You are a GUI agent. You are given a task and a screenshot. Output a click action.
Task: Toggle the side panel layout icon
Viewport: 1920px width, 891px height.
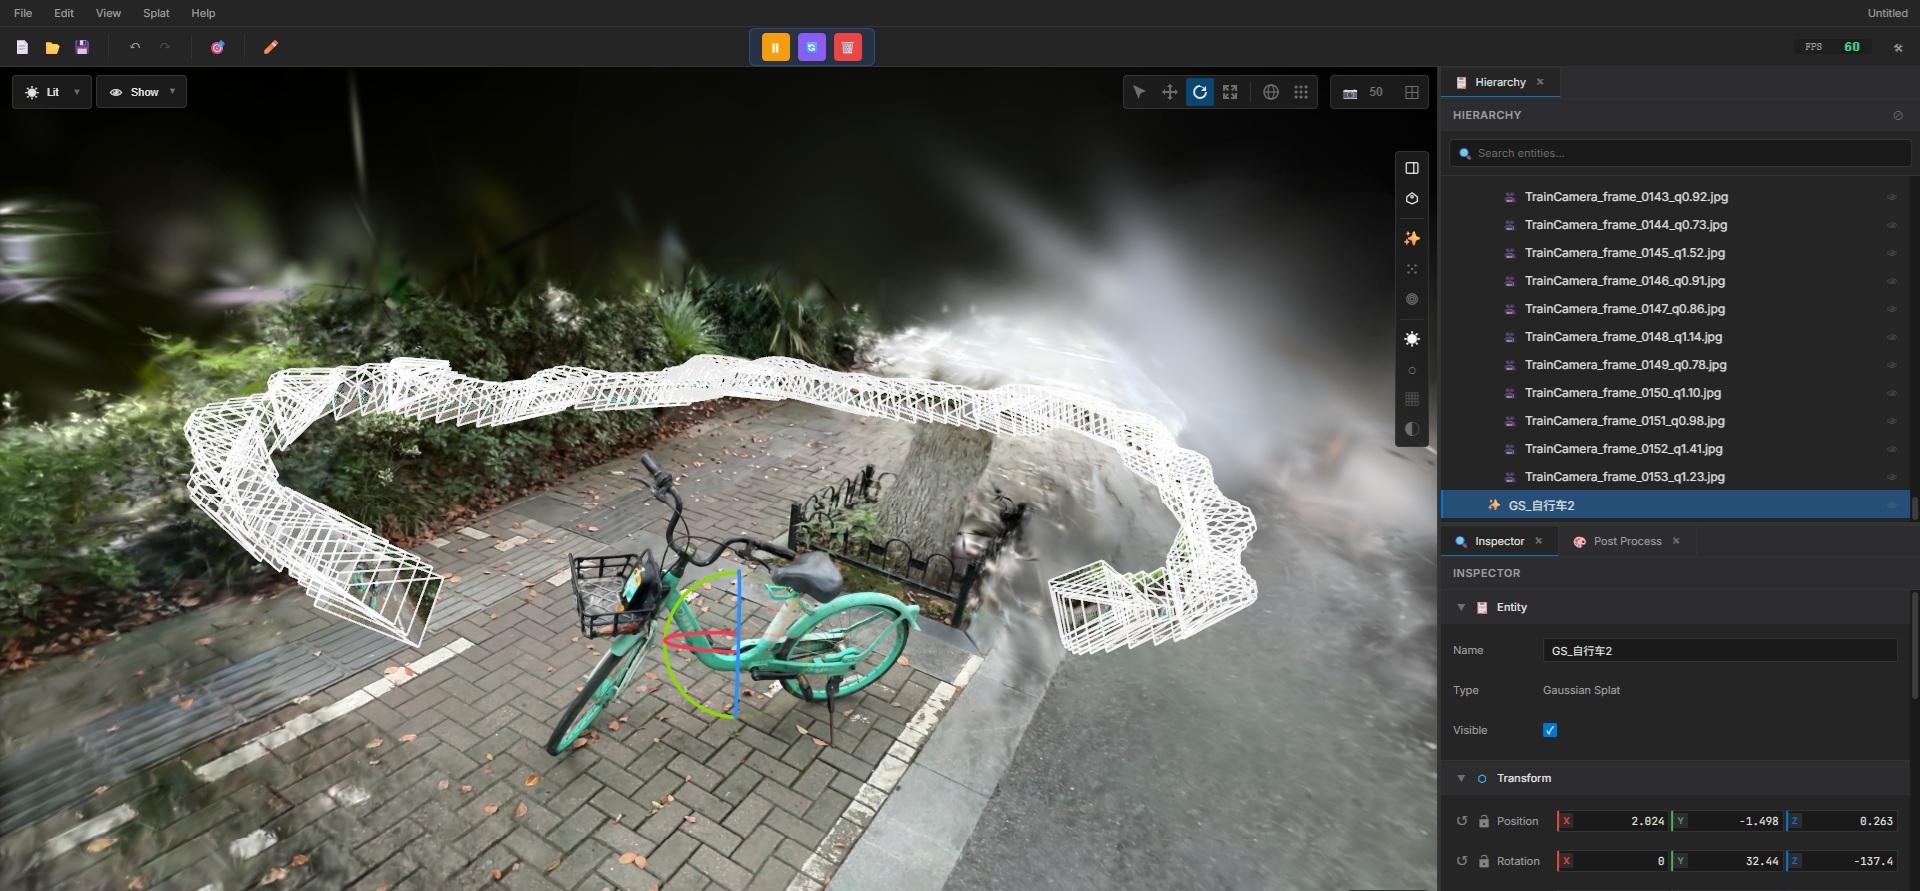point(1412,168)
